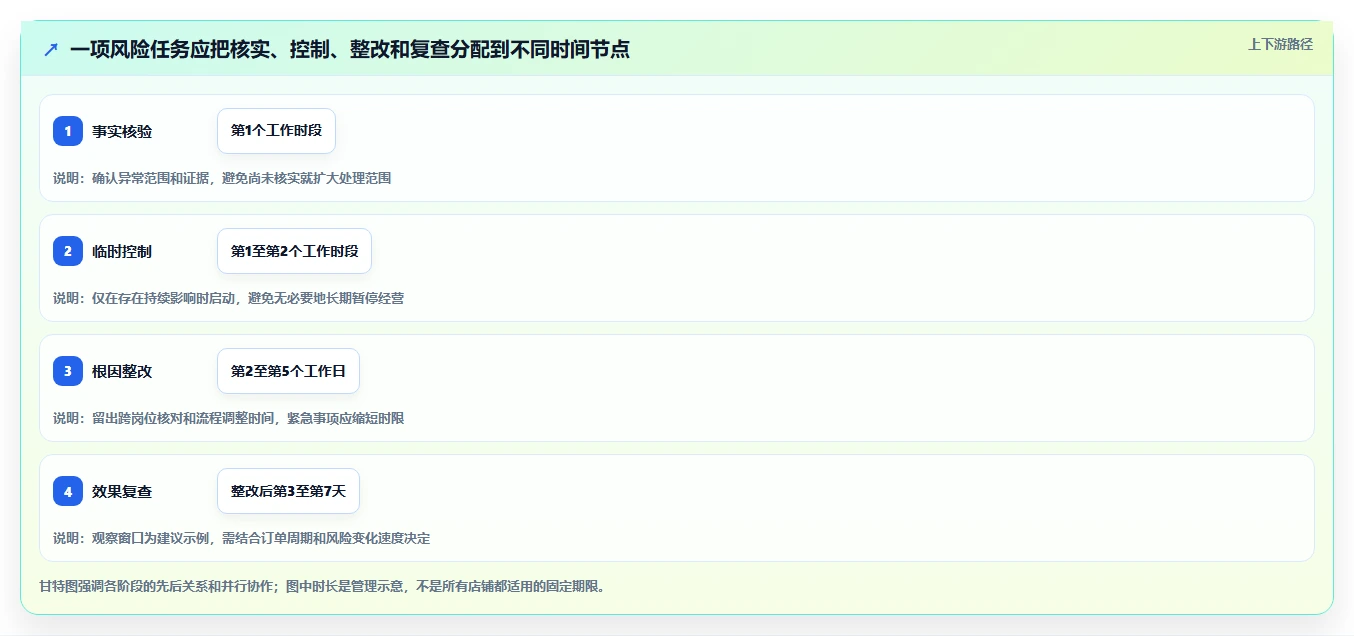Image resolution: width=1354 pixels, height=636 pixels.
Task: Click the 临时控制 step title
Action: point(122,251)
